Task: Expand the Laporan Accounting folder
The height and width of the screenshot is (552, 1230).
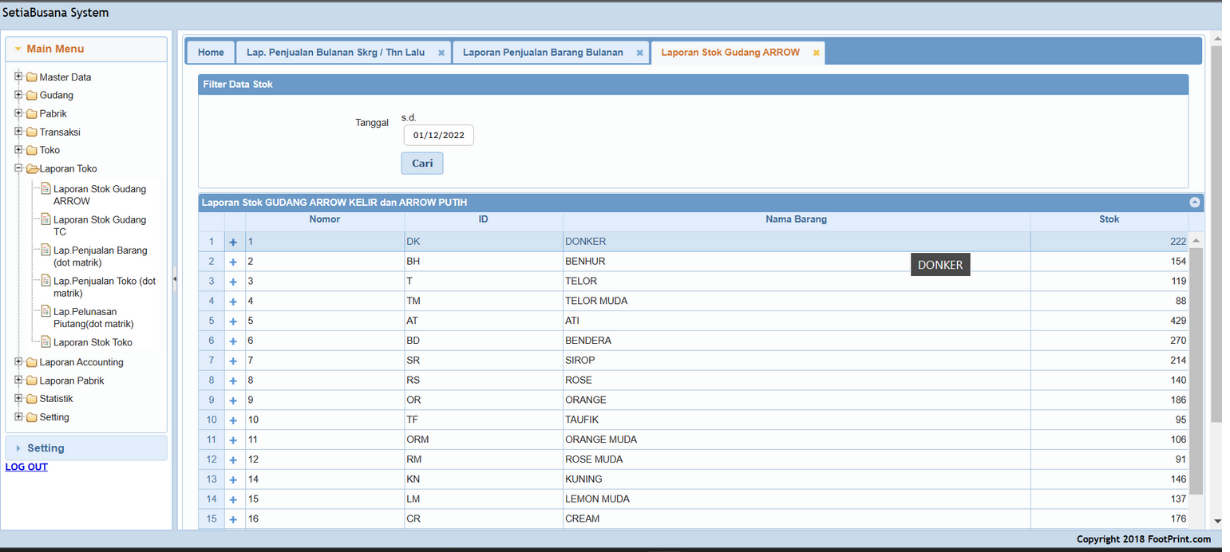Action: [x=18, y=362]
